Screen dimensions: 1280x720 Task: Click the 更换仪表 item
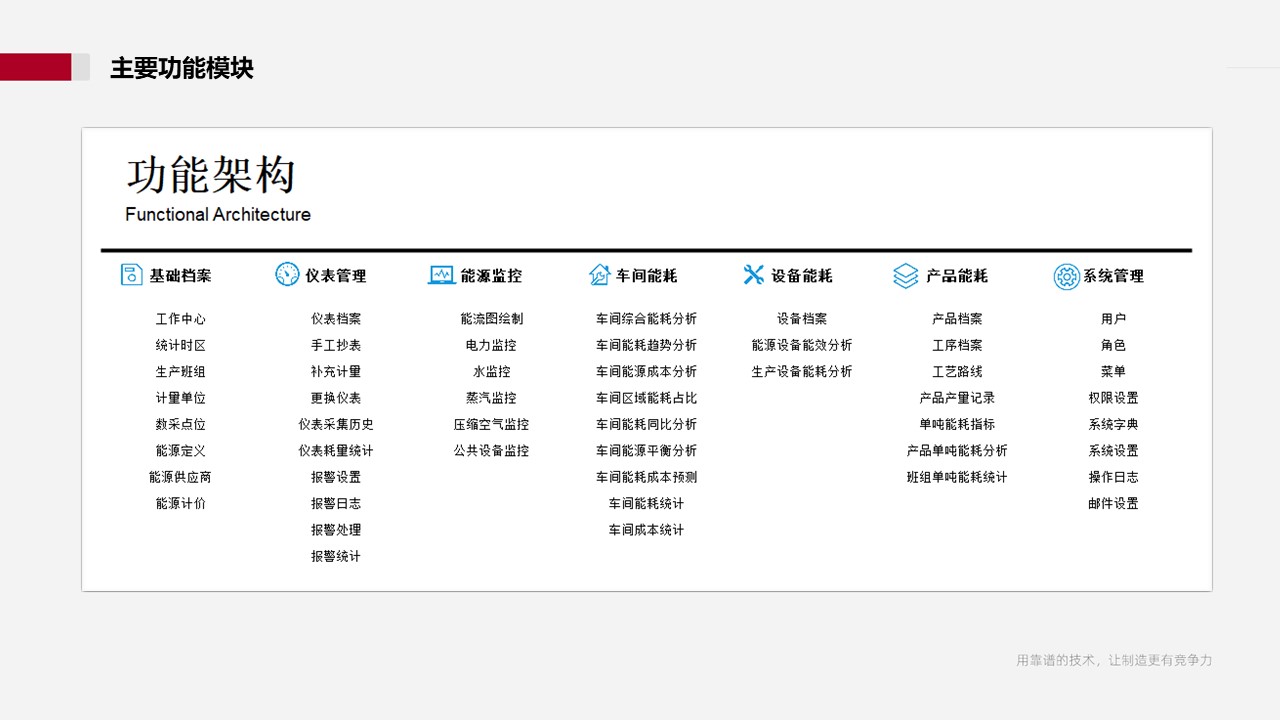(336, 398)
